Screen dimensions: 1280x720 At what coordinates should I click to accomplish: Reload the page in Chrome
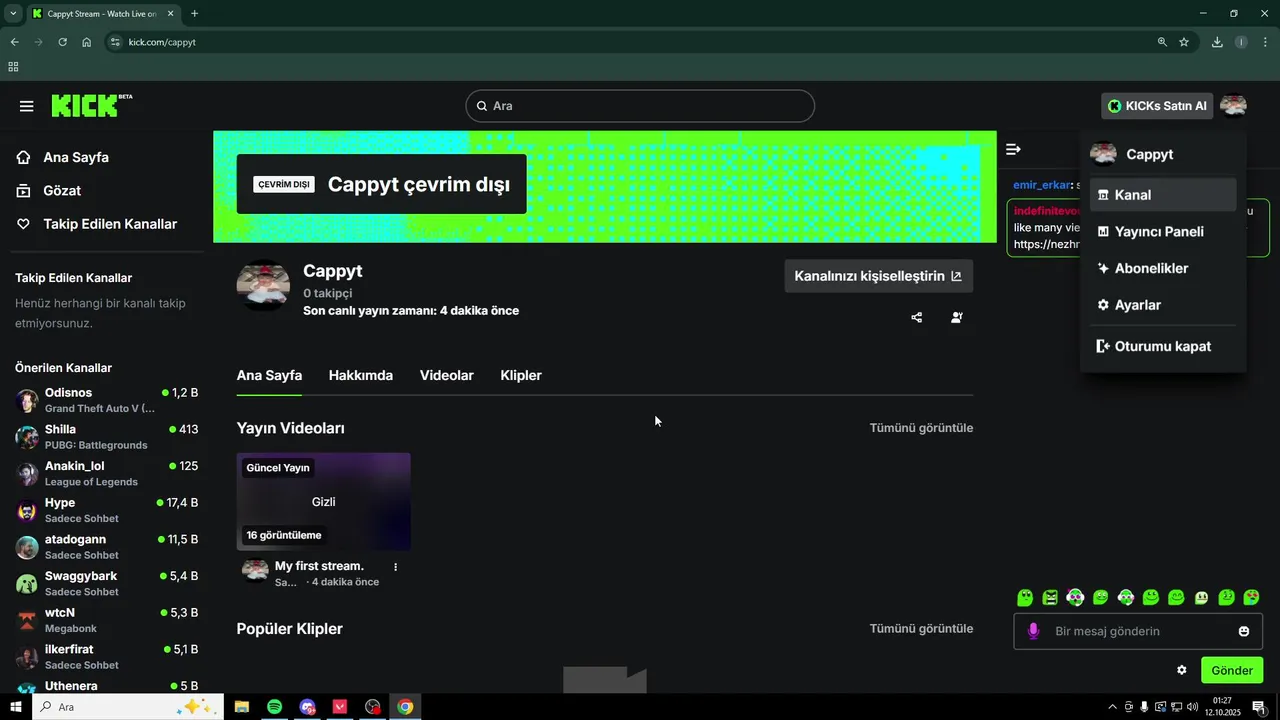click(62, 42)
